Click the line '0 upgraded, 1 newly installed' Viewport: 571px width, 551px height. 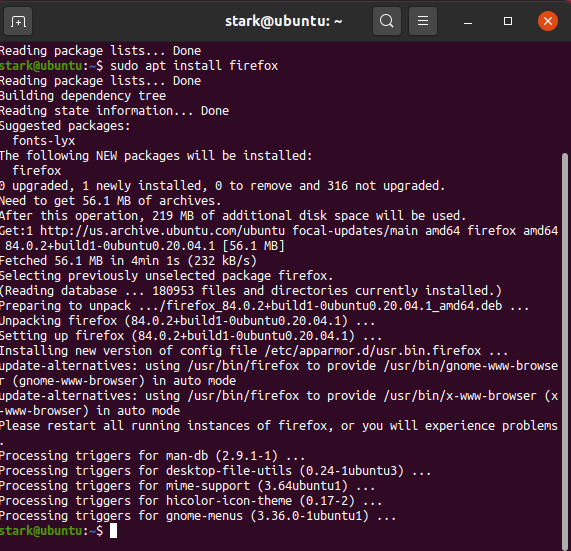[223, 186]
